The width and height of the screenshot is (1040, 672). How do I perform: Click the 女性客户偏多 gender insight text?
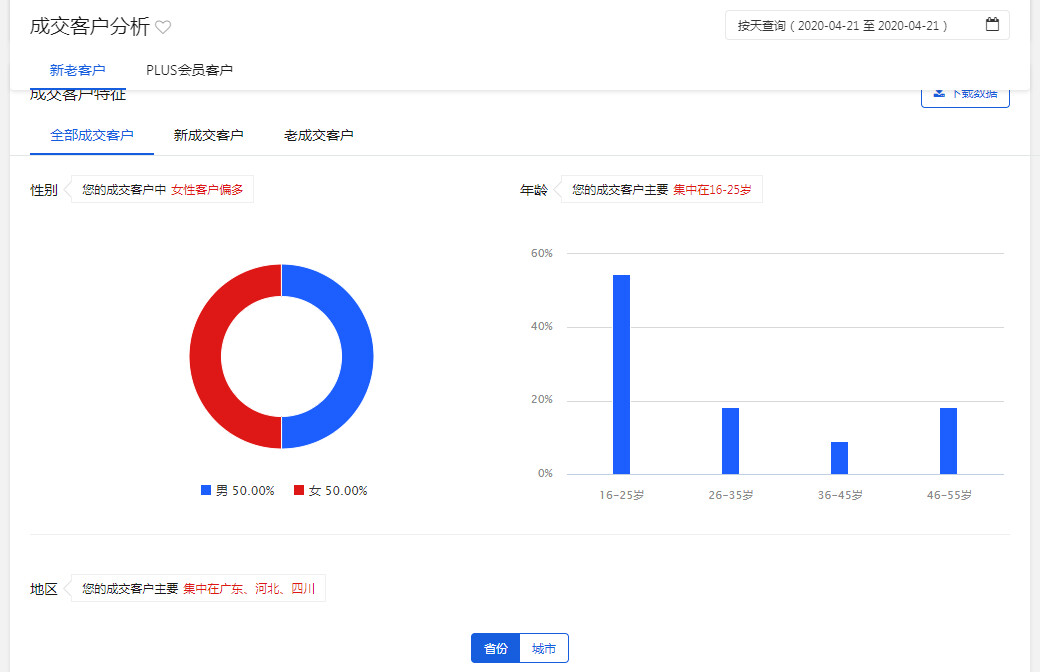[x=207, y=189]
